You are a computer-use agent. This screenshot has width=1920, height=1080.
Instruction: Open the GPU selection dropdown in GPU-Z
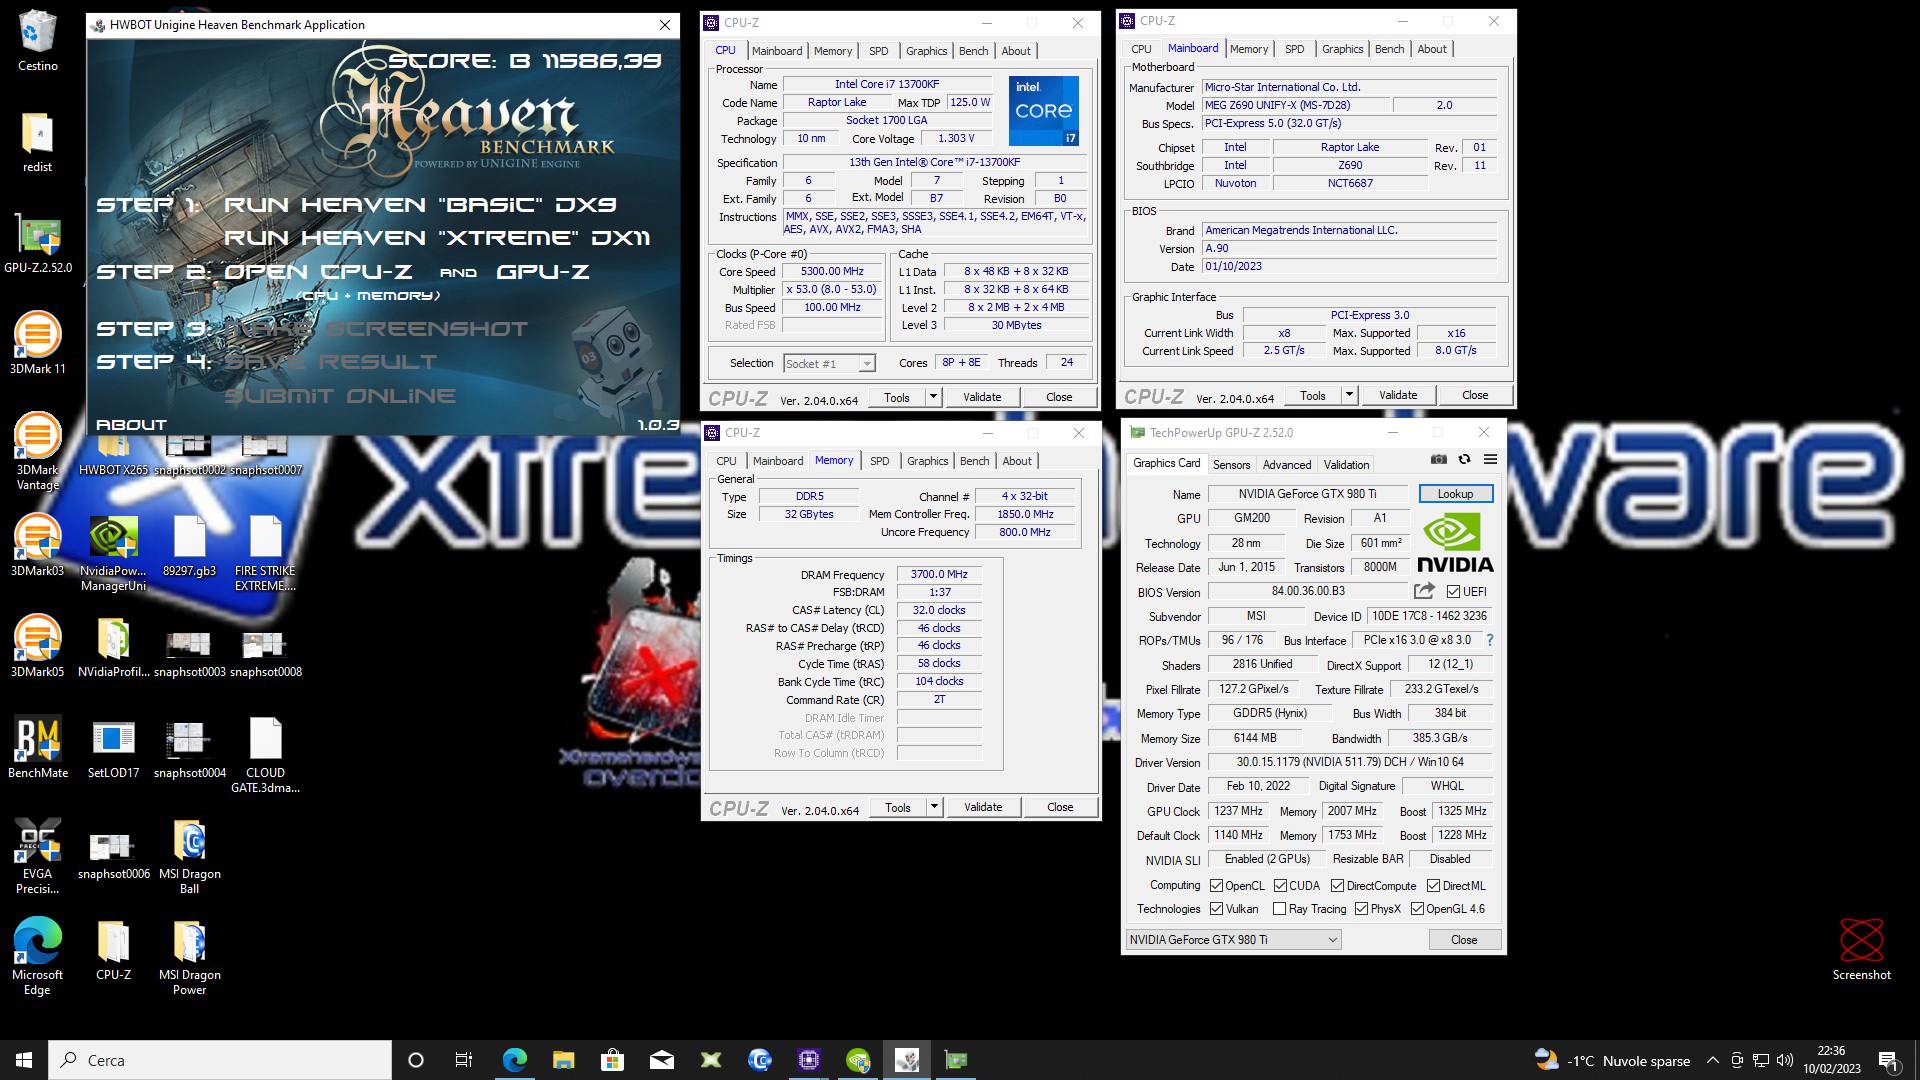1233,940
